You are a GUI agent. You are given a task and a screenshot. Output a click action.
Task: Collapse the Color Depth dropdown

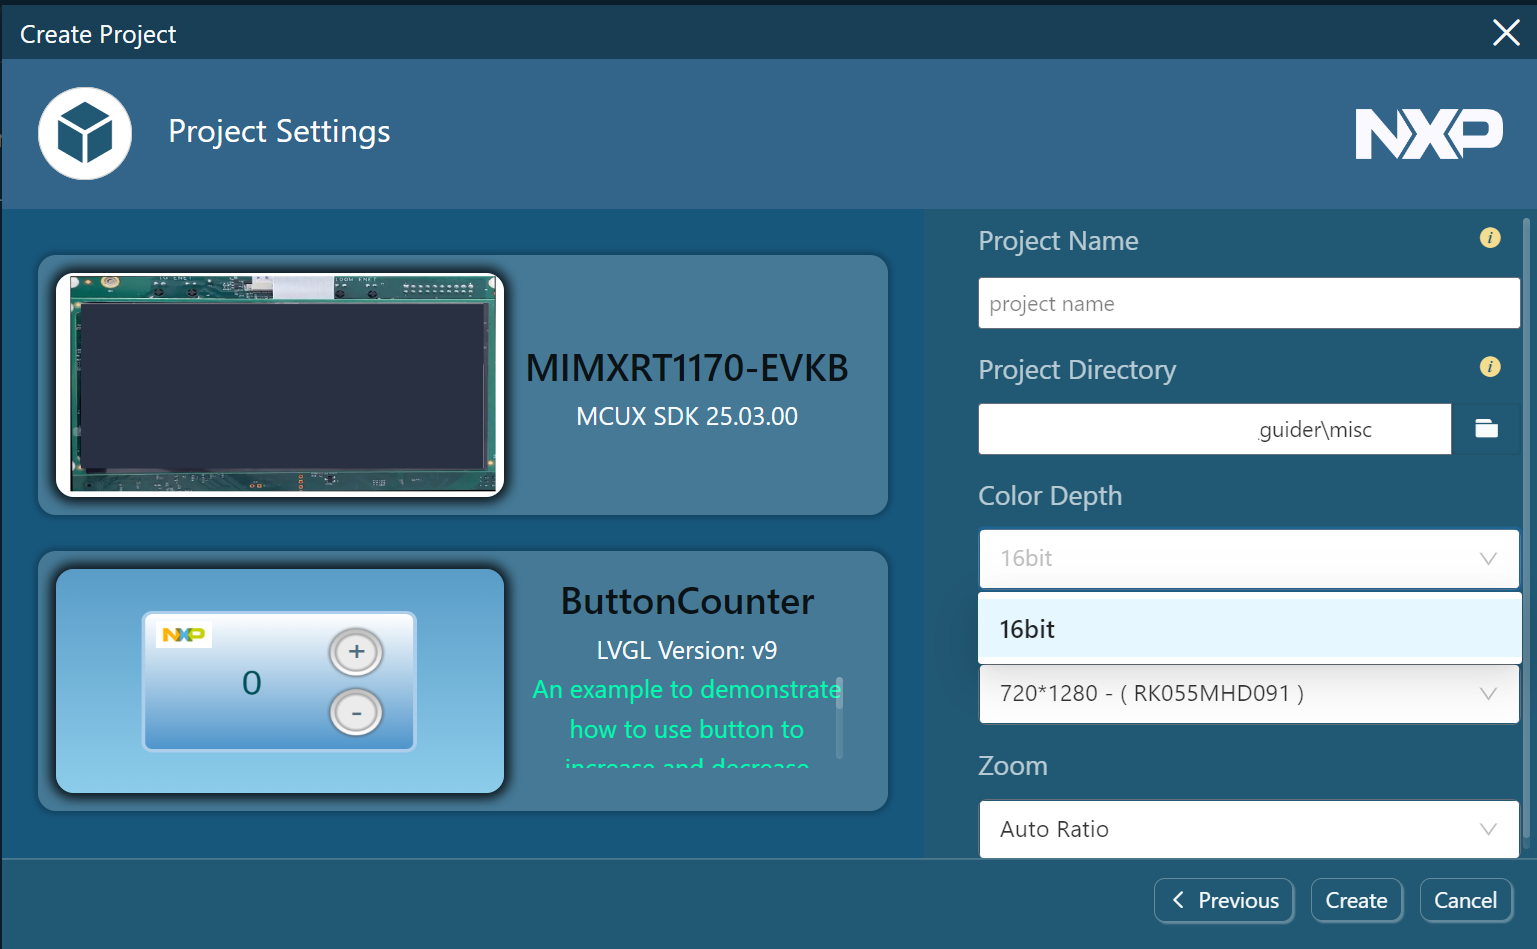click(1249, 558)
